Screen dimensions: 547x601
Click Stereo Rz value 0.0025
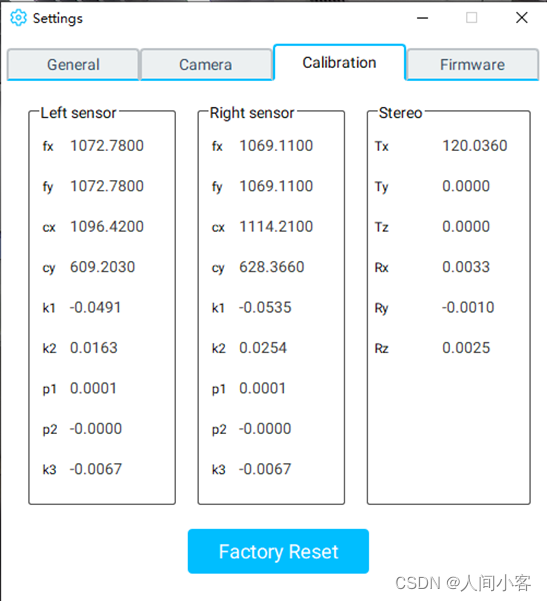coord(466,348)
